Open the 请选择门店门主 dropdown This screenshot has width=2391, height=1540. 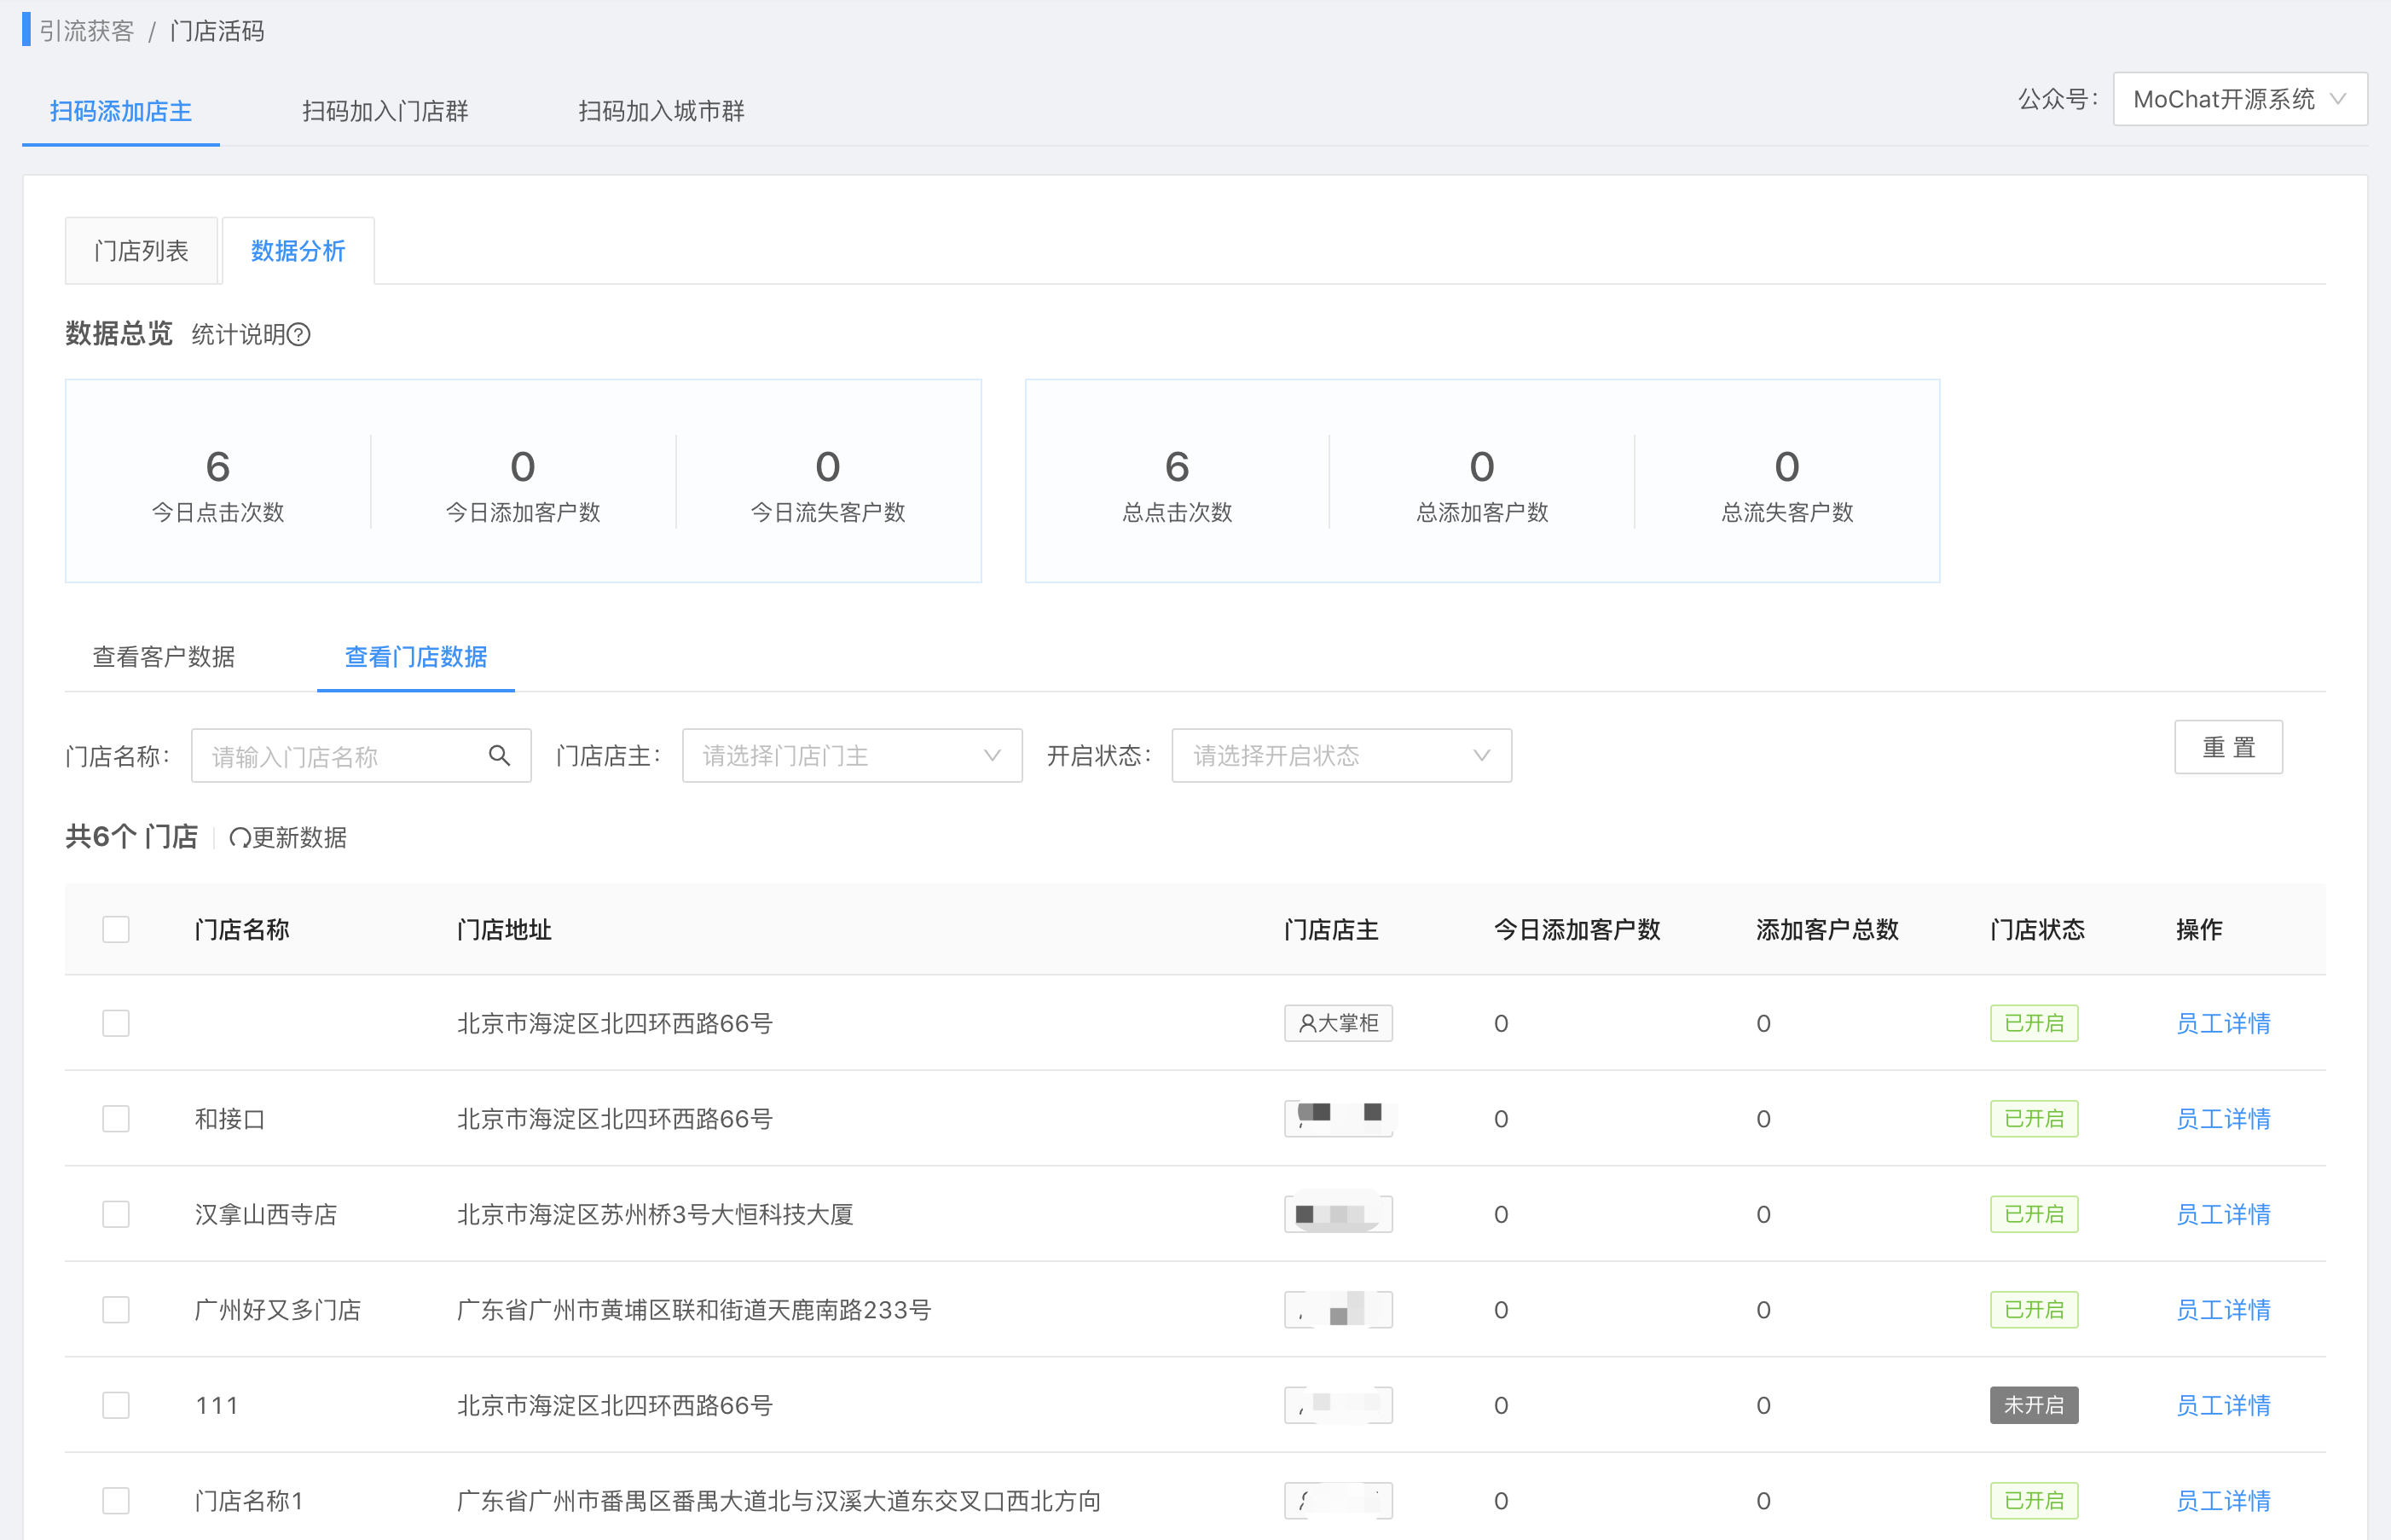pos(852,756)
